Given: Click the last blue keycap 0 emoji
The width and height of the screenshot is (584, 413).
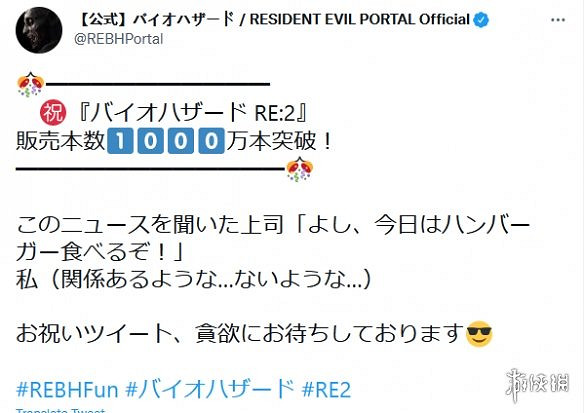Looking at the screenshot, I should tap(211, 141).
